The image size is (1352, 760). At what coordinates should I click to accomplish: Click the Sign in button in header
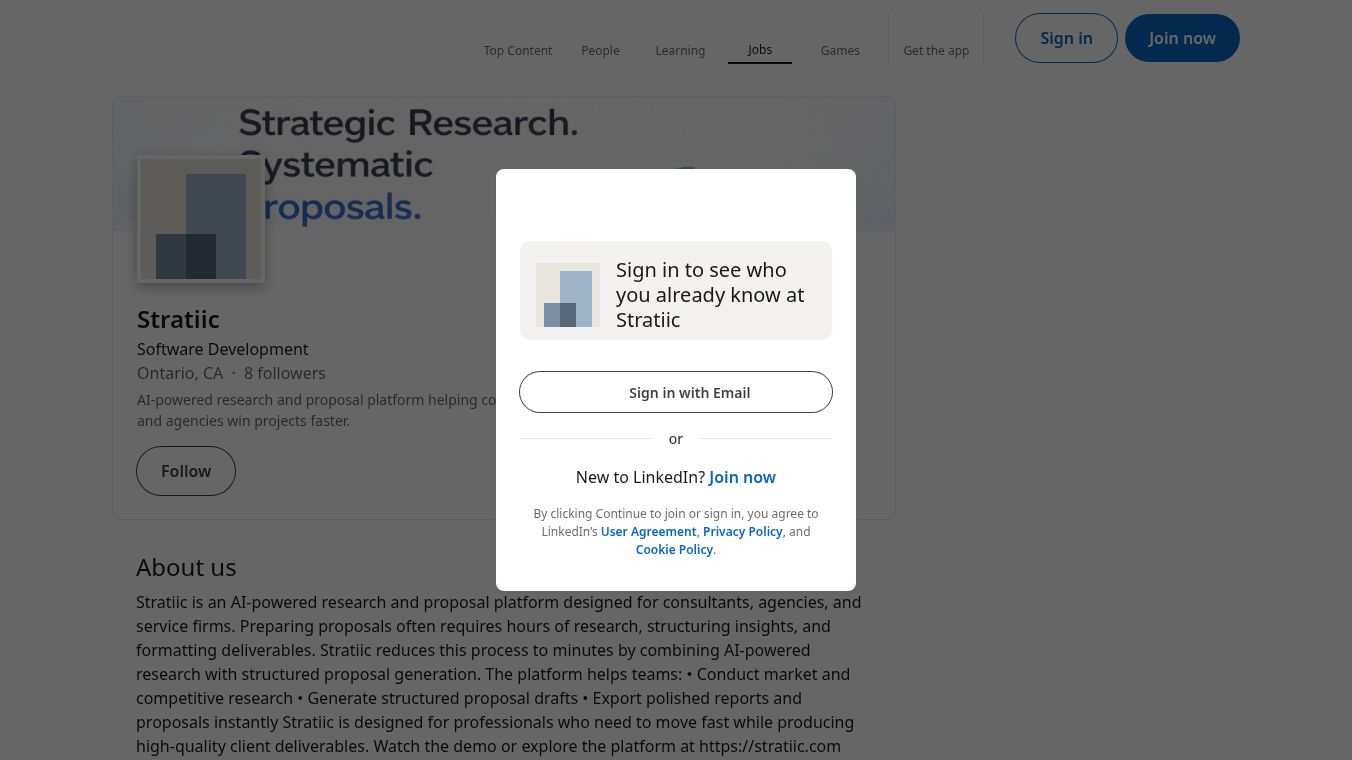[x=1066, y=38]
